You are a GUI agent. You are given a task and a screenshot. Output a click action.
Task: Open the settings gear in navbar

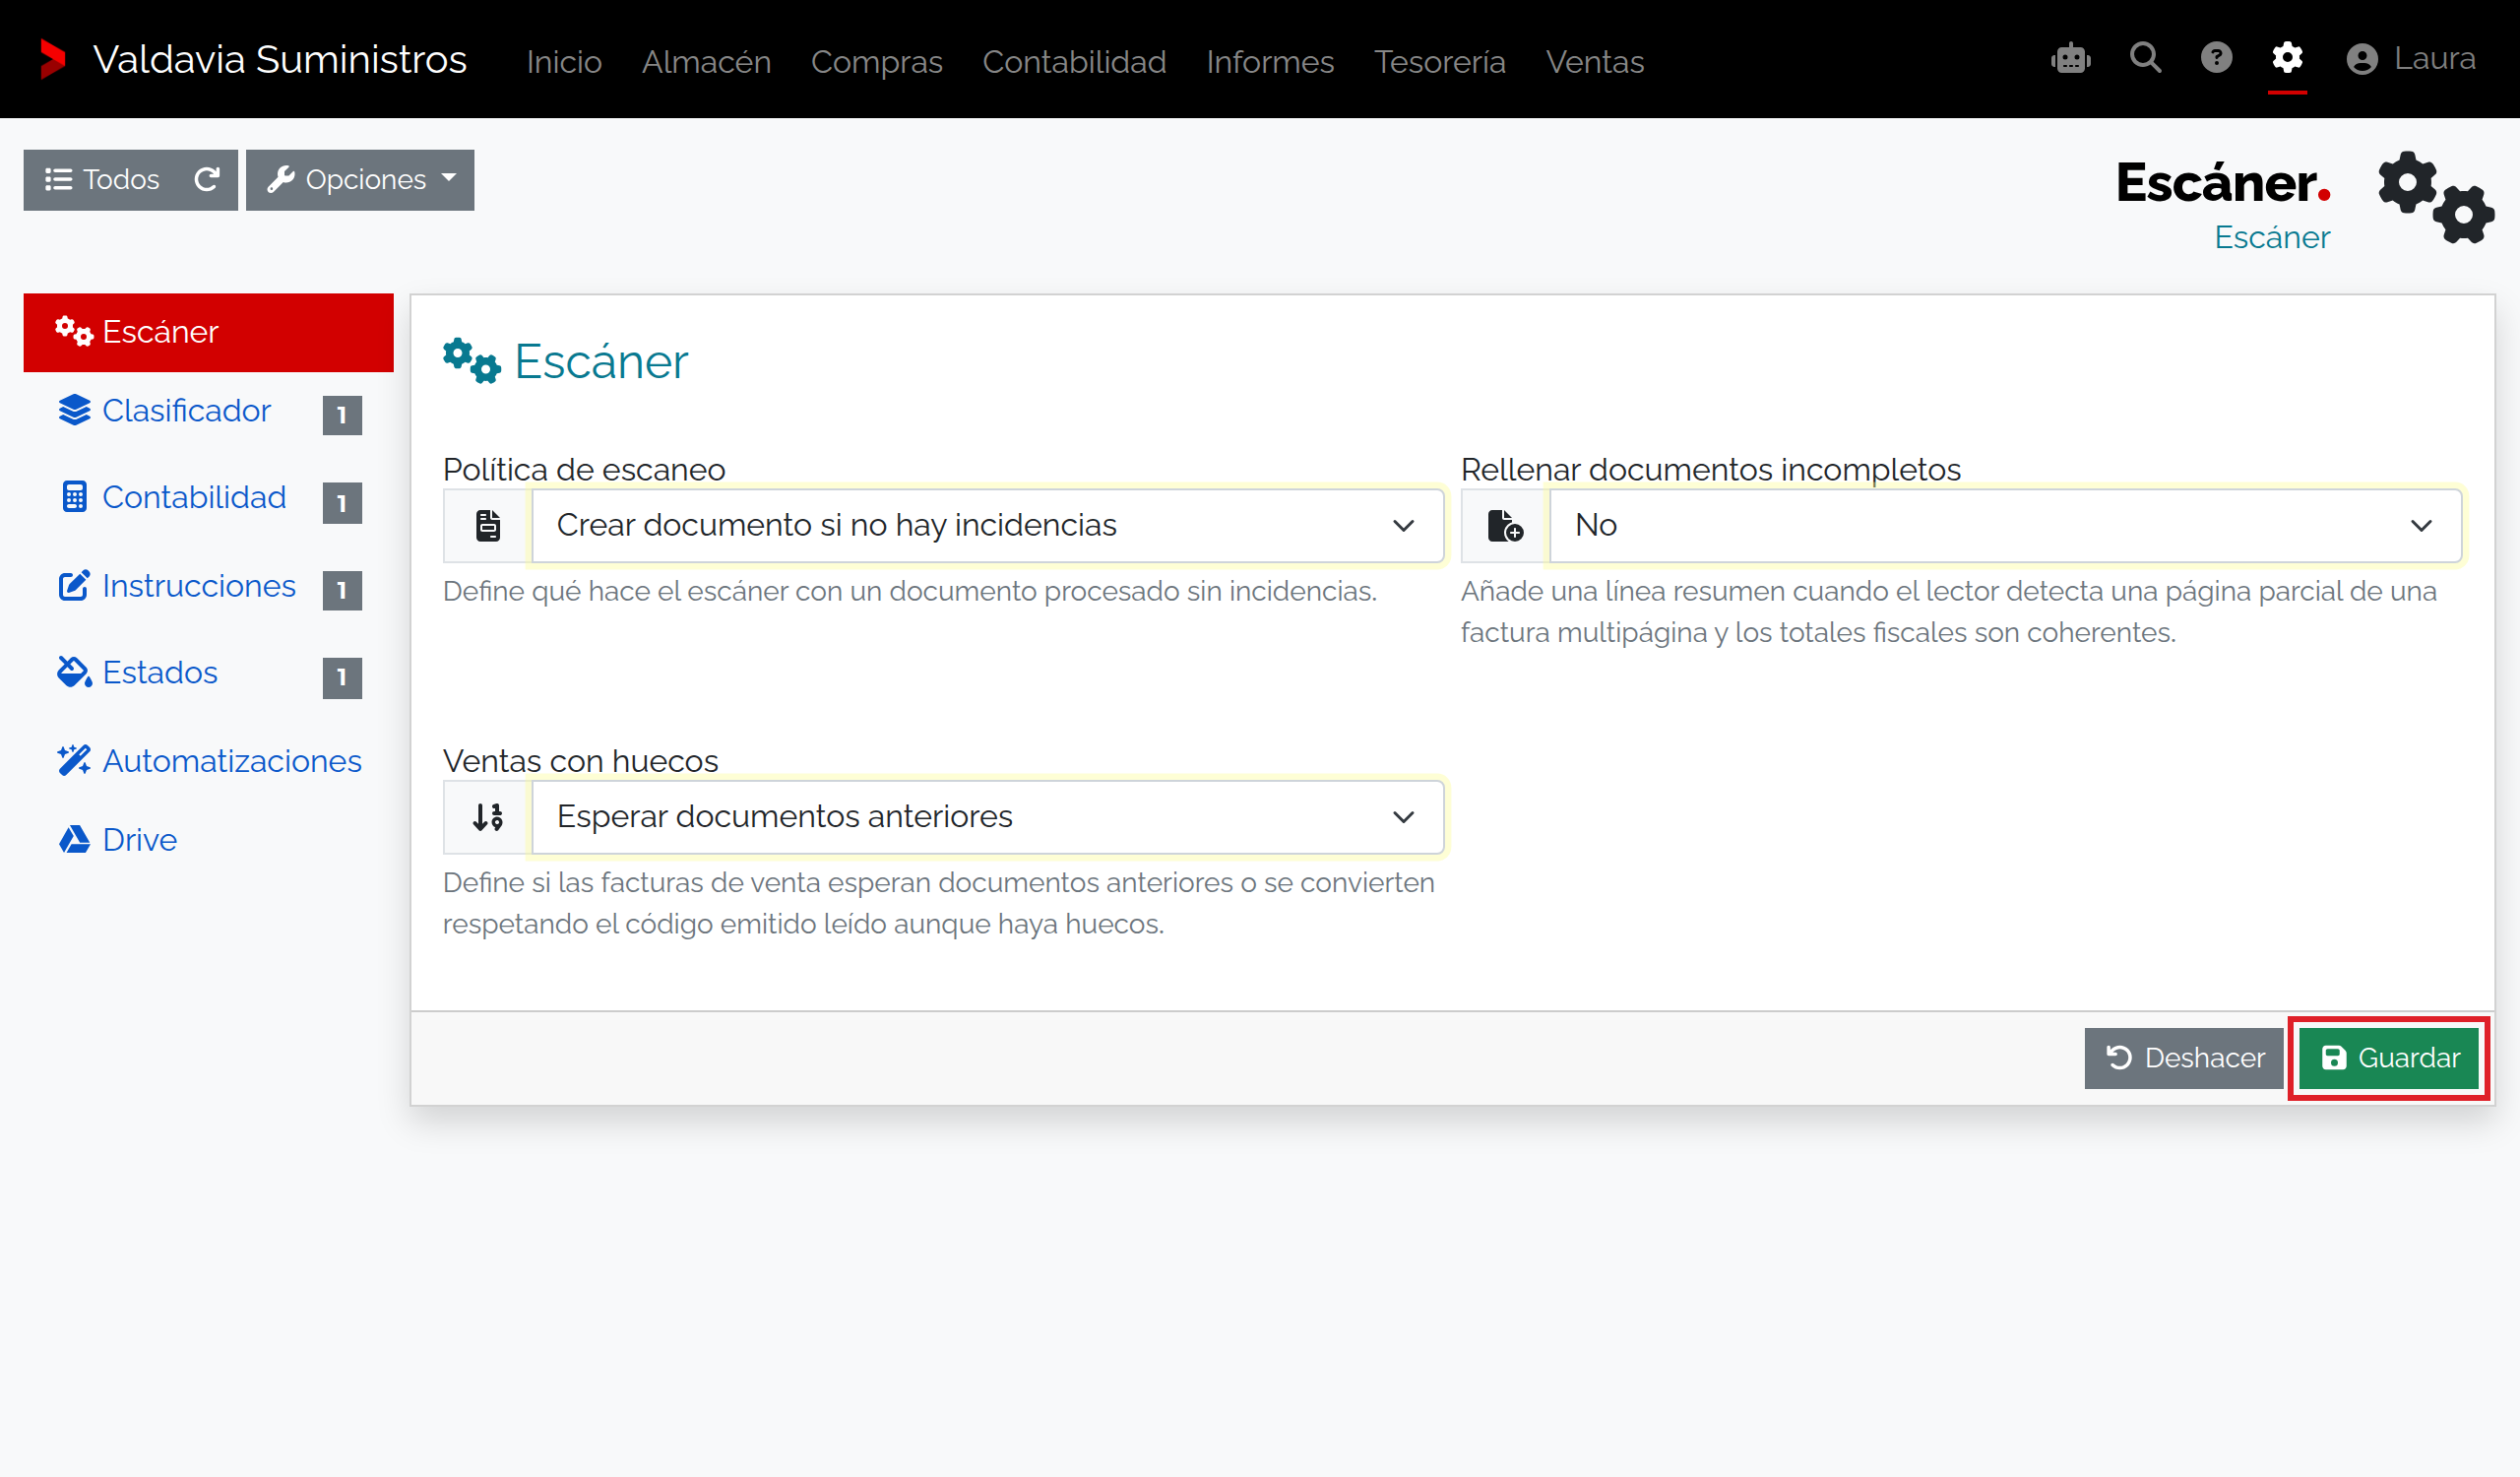pyautogui.click(x=2287, y=58)
